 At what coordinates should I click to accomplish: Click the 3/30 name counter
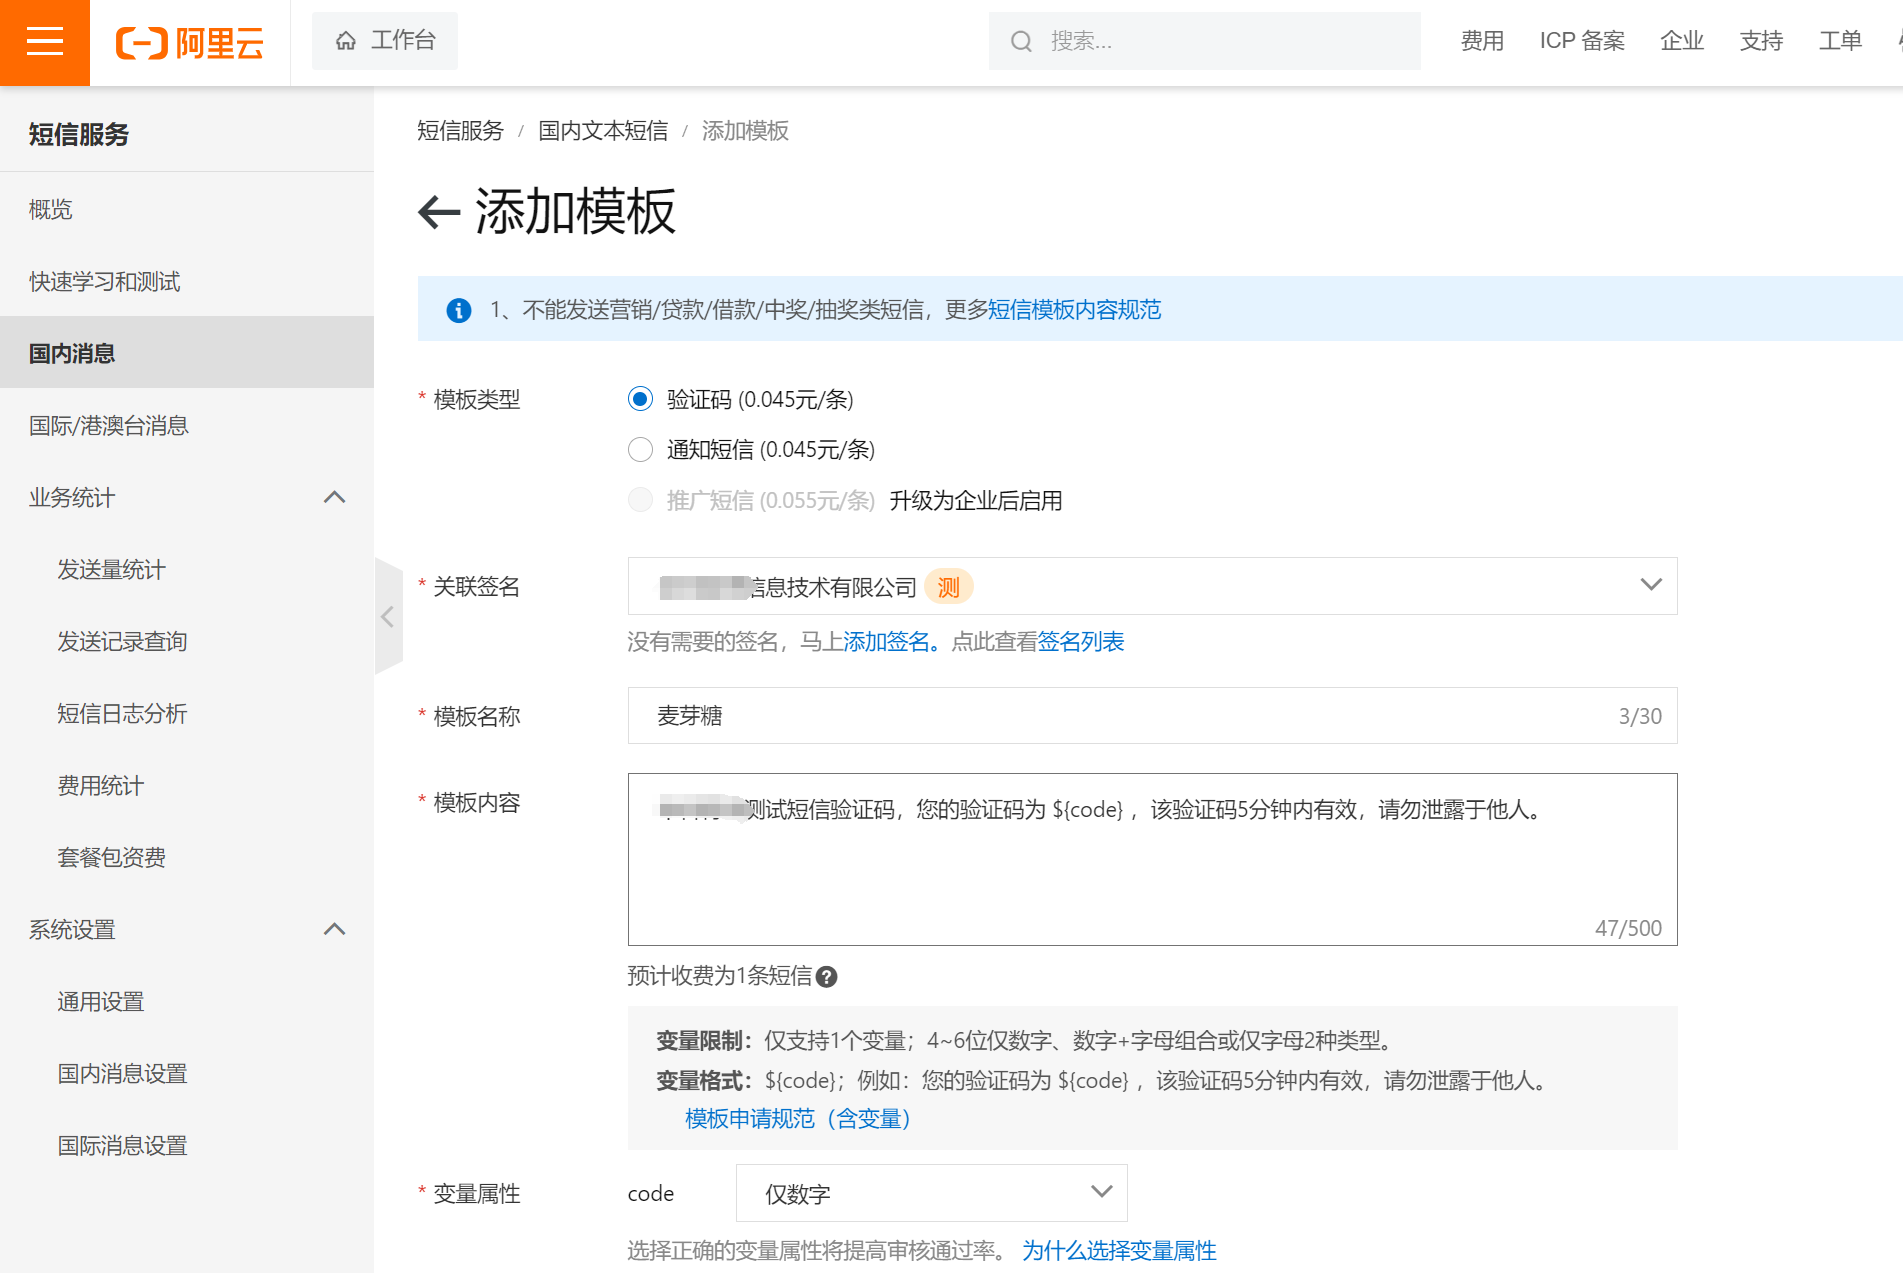click(x=1640, y=716)
